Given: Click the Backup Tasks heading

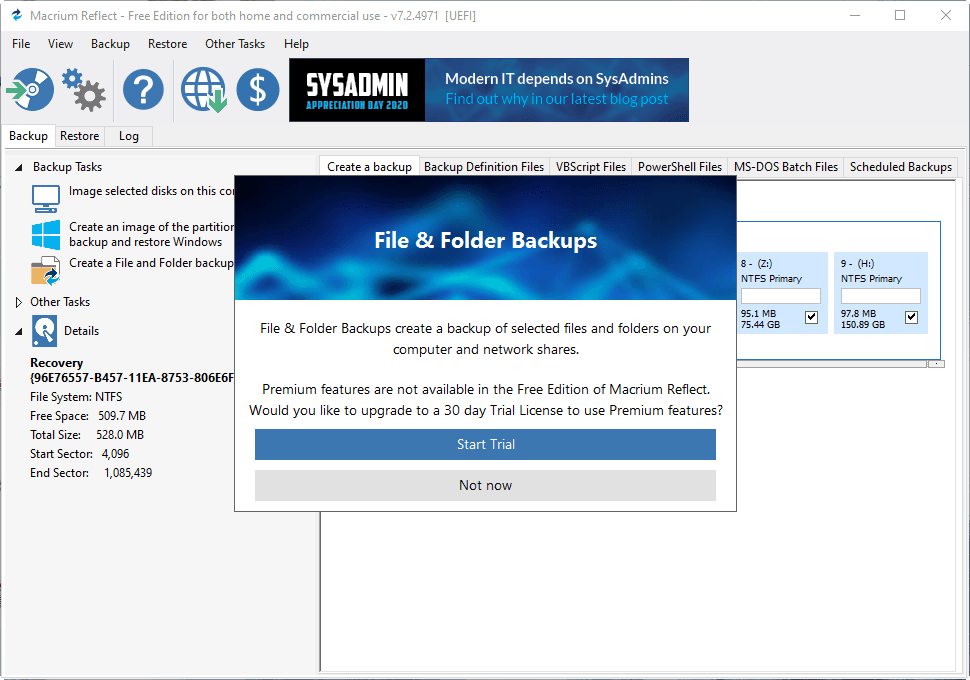Looking at the screenshot, I should pos(67,167).
